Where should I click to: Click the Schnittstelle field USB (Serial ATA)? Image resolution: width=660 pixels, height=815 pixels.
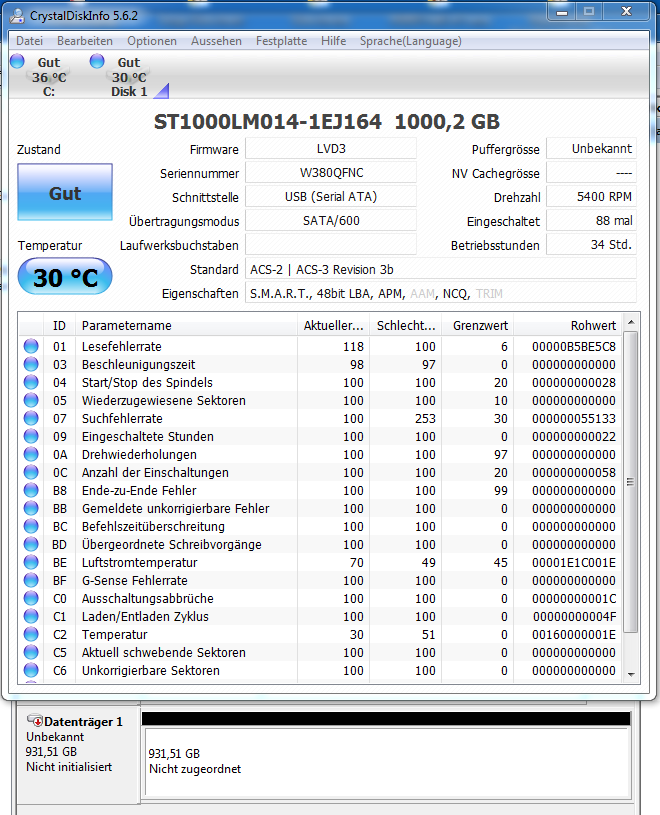[x=331, y=196]
